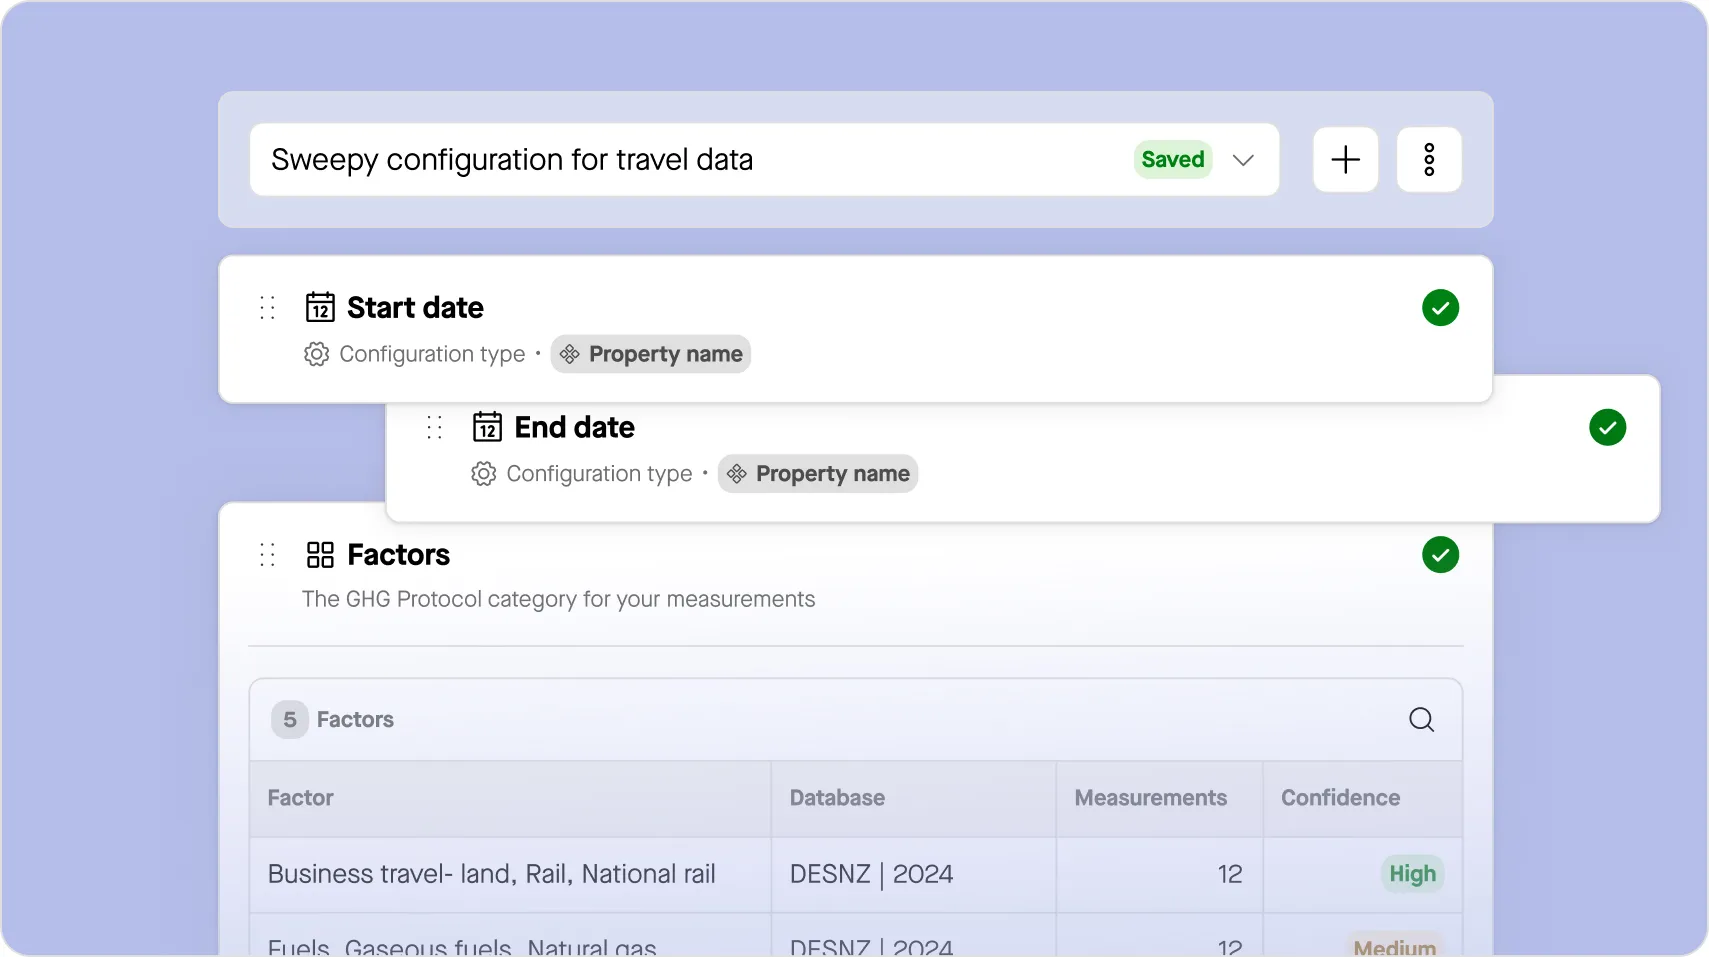The width and height of the screenshot is (1709, 957).
Task: Toggle the green checkmark on Start date
Action: click(x=1440, y=307)
